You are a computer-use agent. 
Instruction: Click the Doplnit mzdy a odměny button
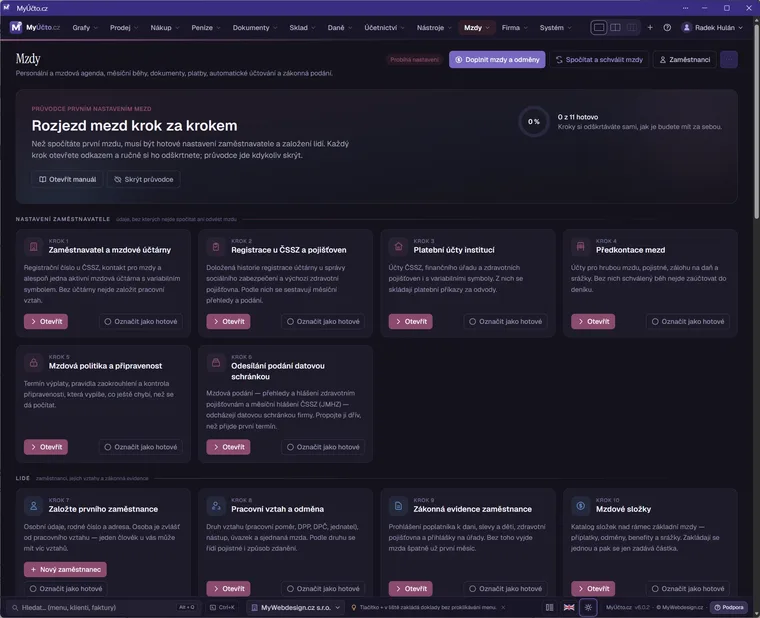pyautogui.click(x=497, y=60)
